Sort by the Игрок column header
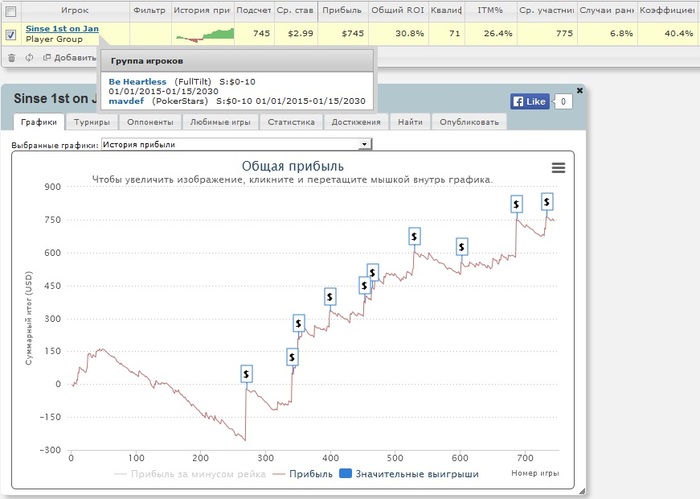The height and width of the screenshot is (499, 700). point(75,10)
